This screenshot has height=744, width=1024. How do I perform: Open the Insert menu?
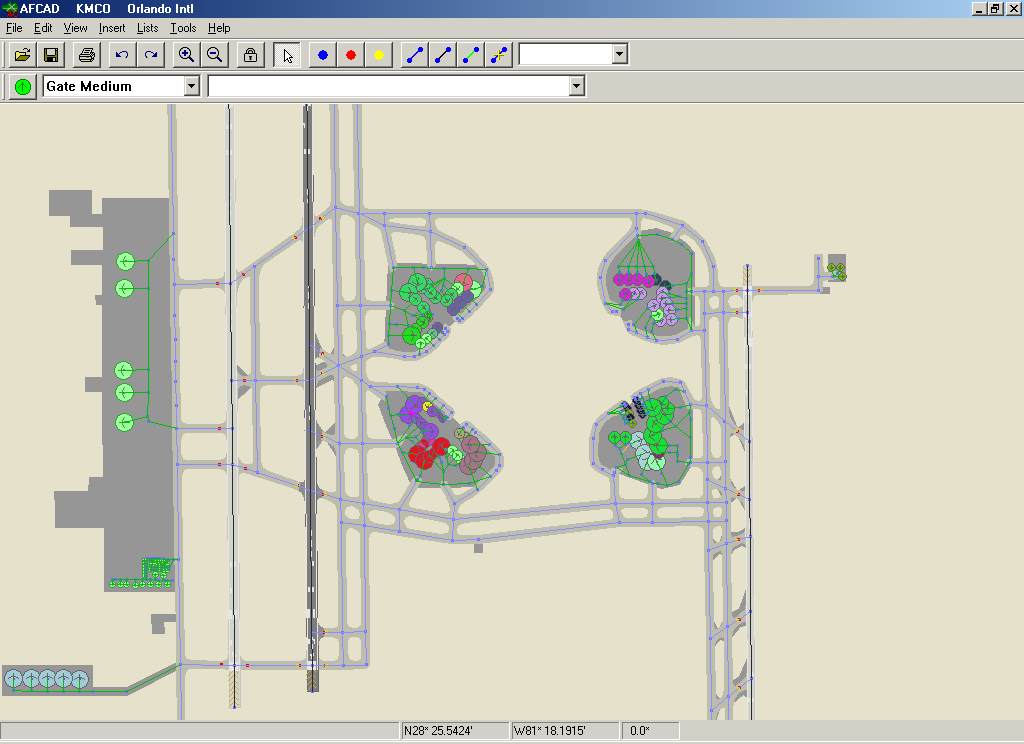point(112,28)
